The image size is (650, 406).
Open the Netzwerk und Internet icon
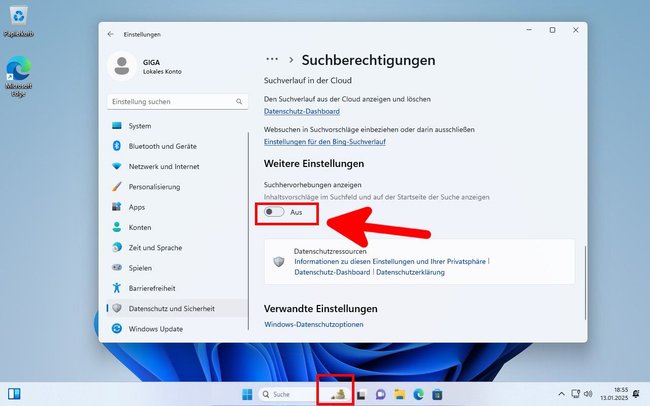coord(117,166)
